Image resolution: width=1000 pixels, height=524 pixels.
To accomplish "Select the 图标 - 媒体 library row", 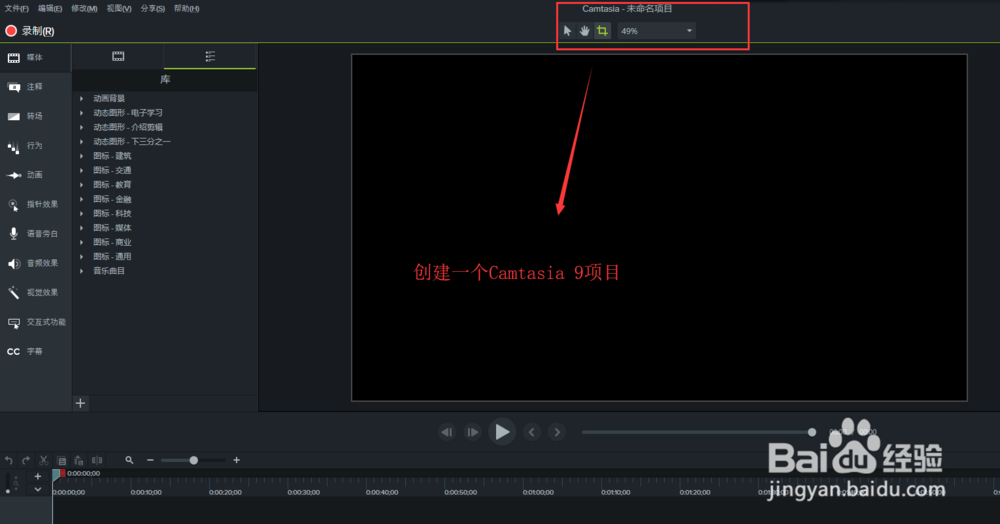I will 165,228.
